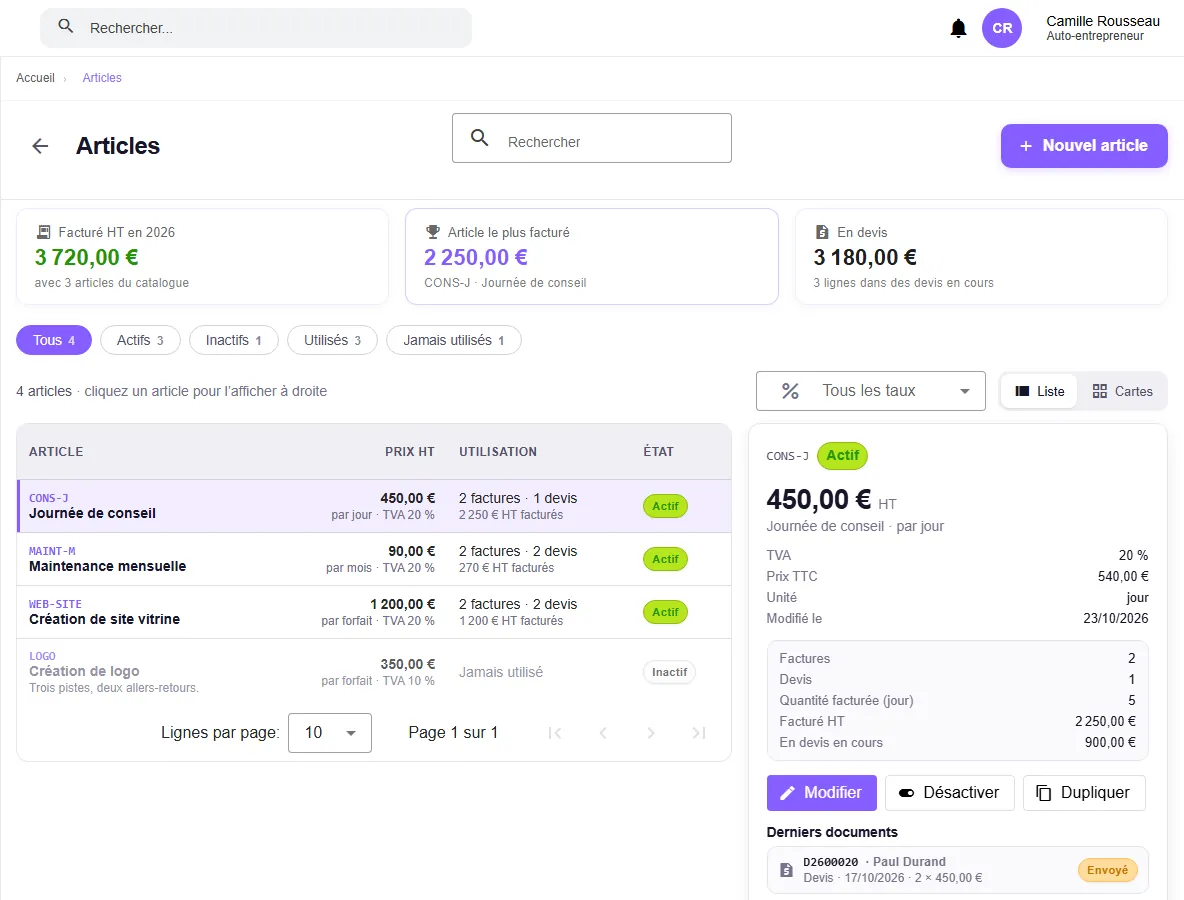Click the invoice icon on Facturé HT card
This screenshot has width=1184, height=900.
[44, 232]
